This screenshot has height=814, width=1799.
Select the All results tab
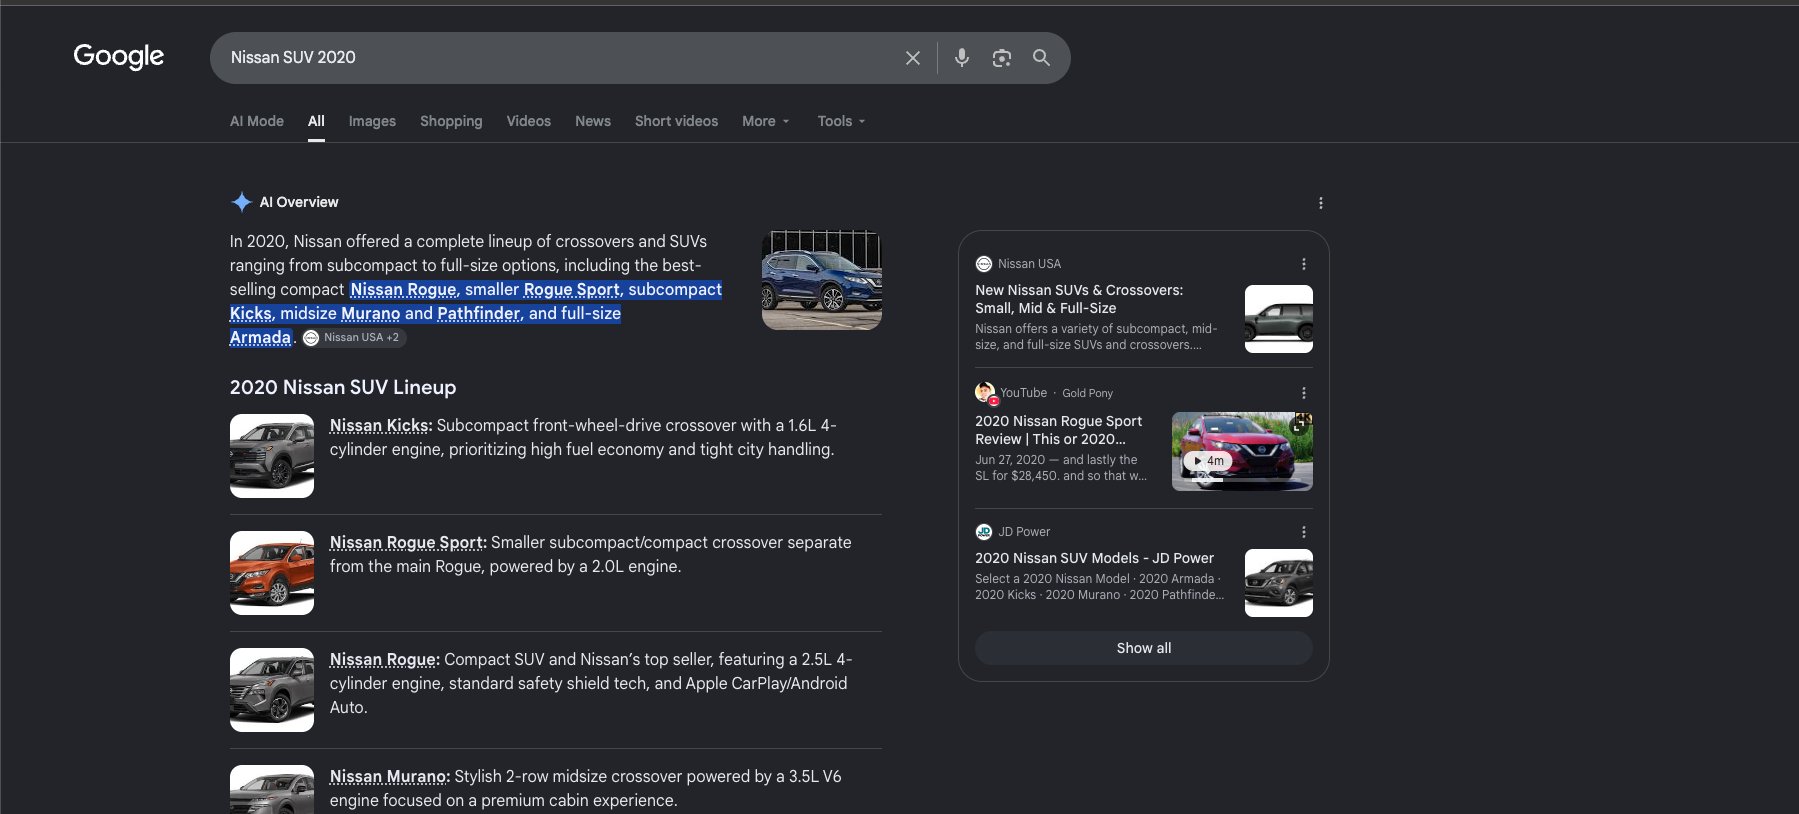pos(316,121)
